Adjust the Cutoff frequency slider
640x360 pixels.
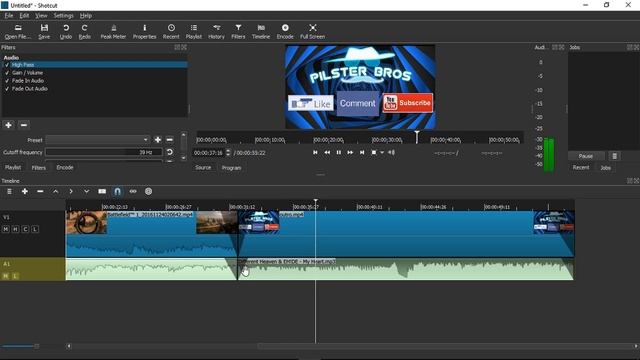click(x=104, y=152)
